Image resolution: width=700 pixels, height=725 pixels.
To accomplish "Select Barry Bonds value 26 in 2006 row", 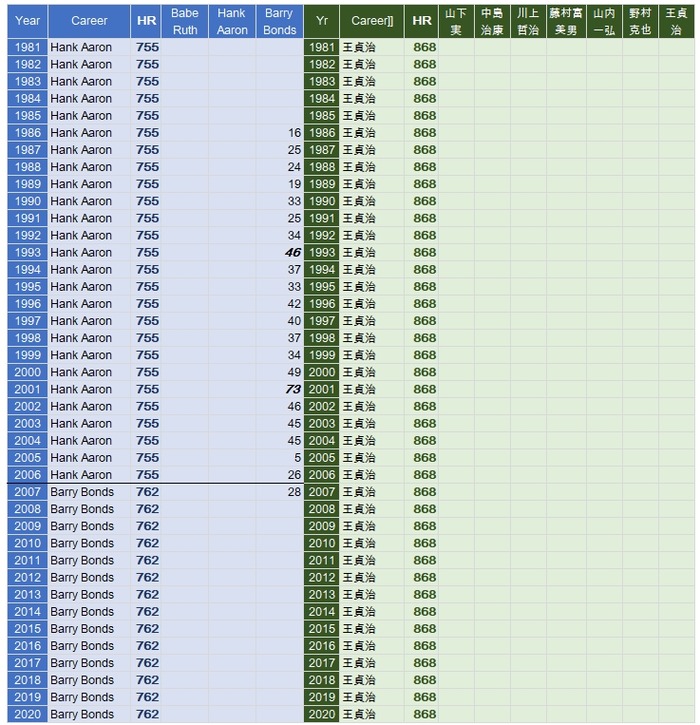I will [x=295, y=475].
